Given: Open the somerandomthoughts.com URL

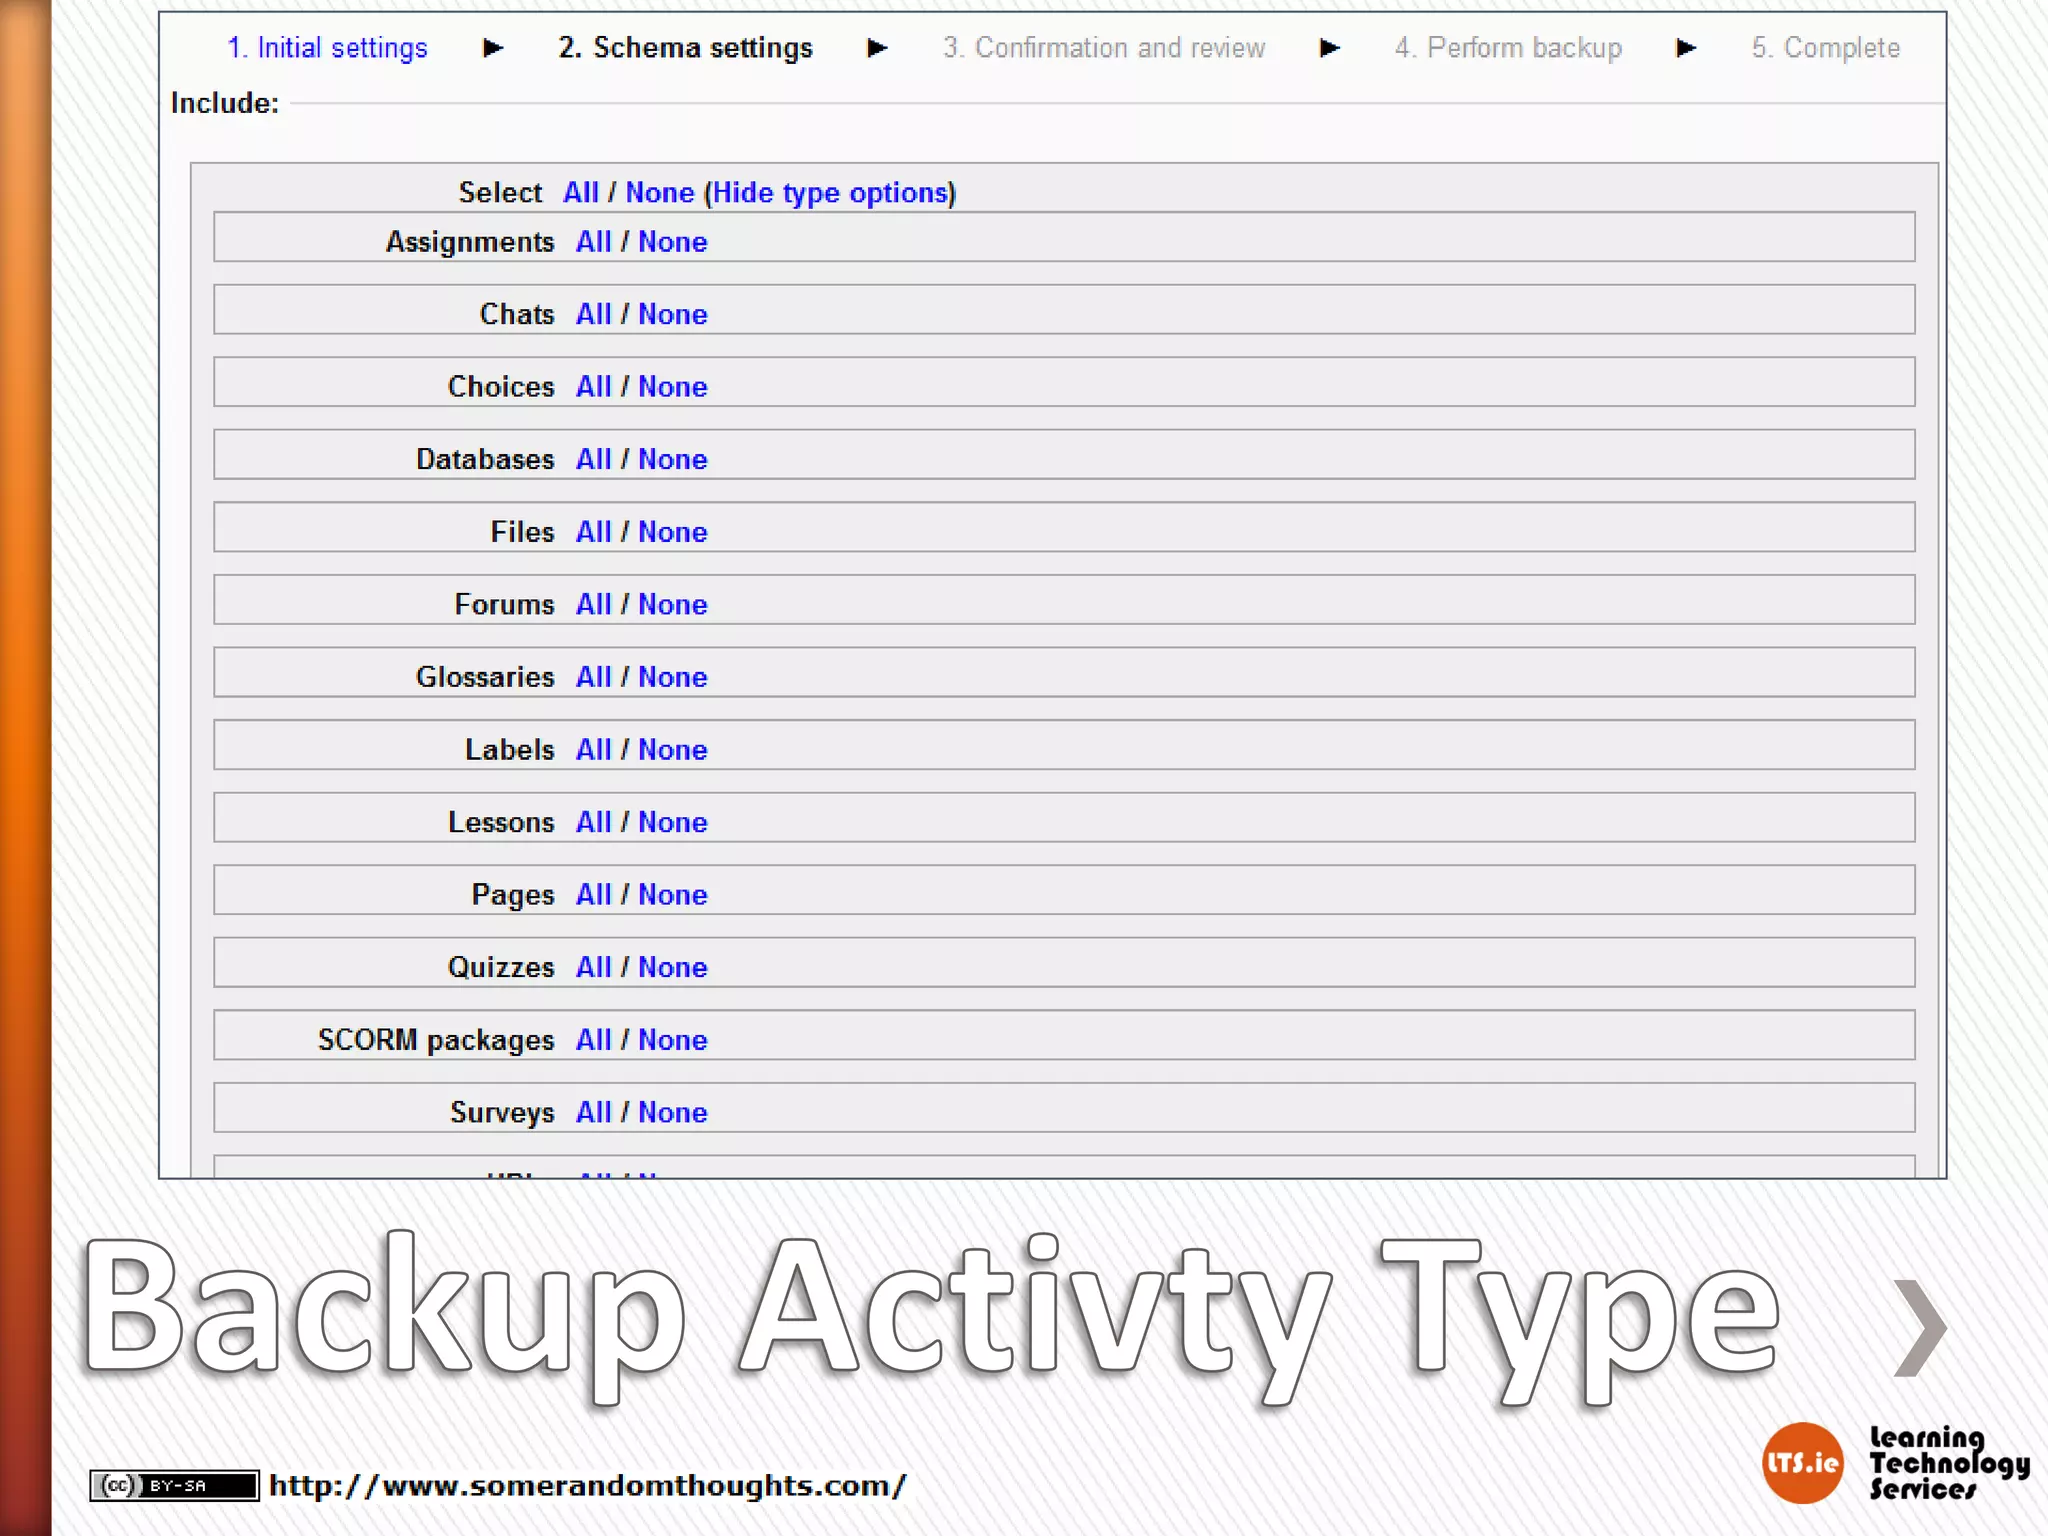Looking at the screenshot, I should [588, 1486].
